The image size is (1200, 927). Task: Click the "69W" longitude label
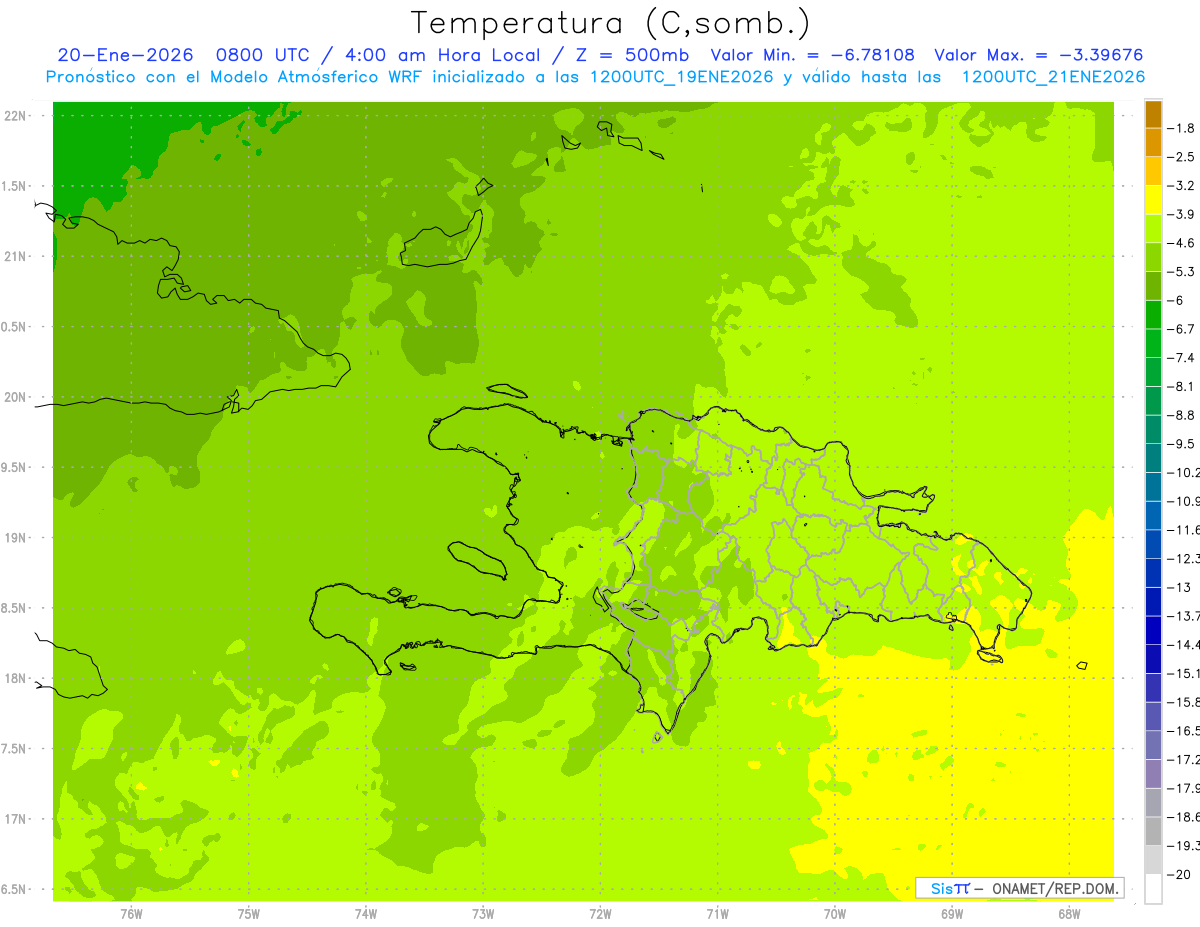(x=951, y=913)
